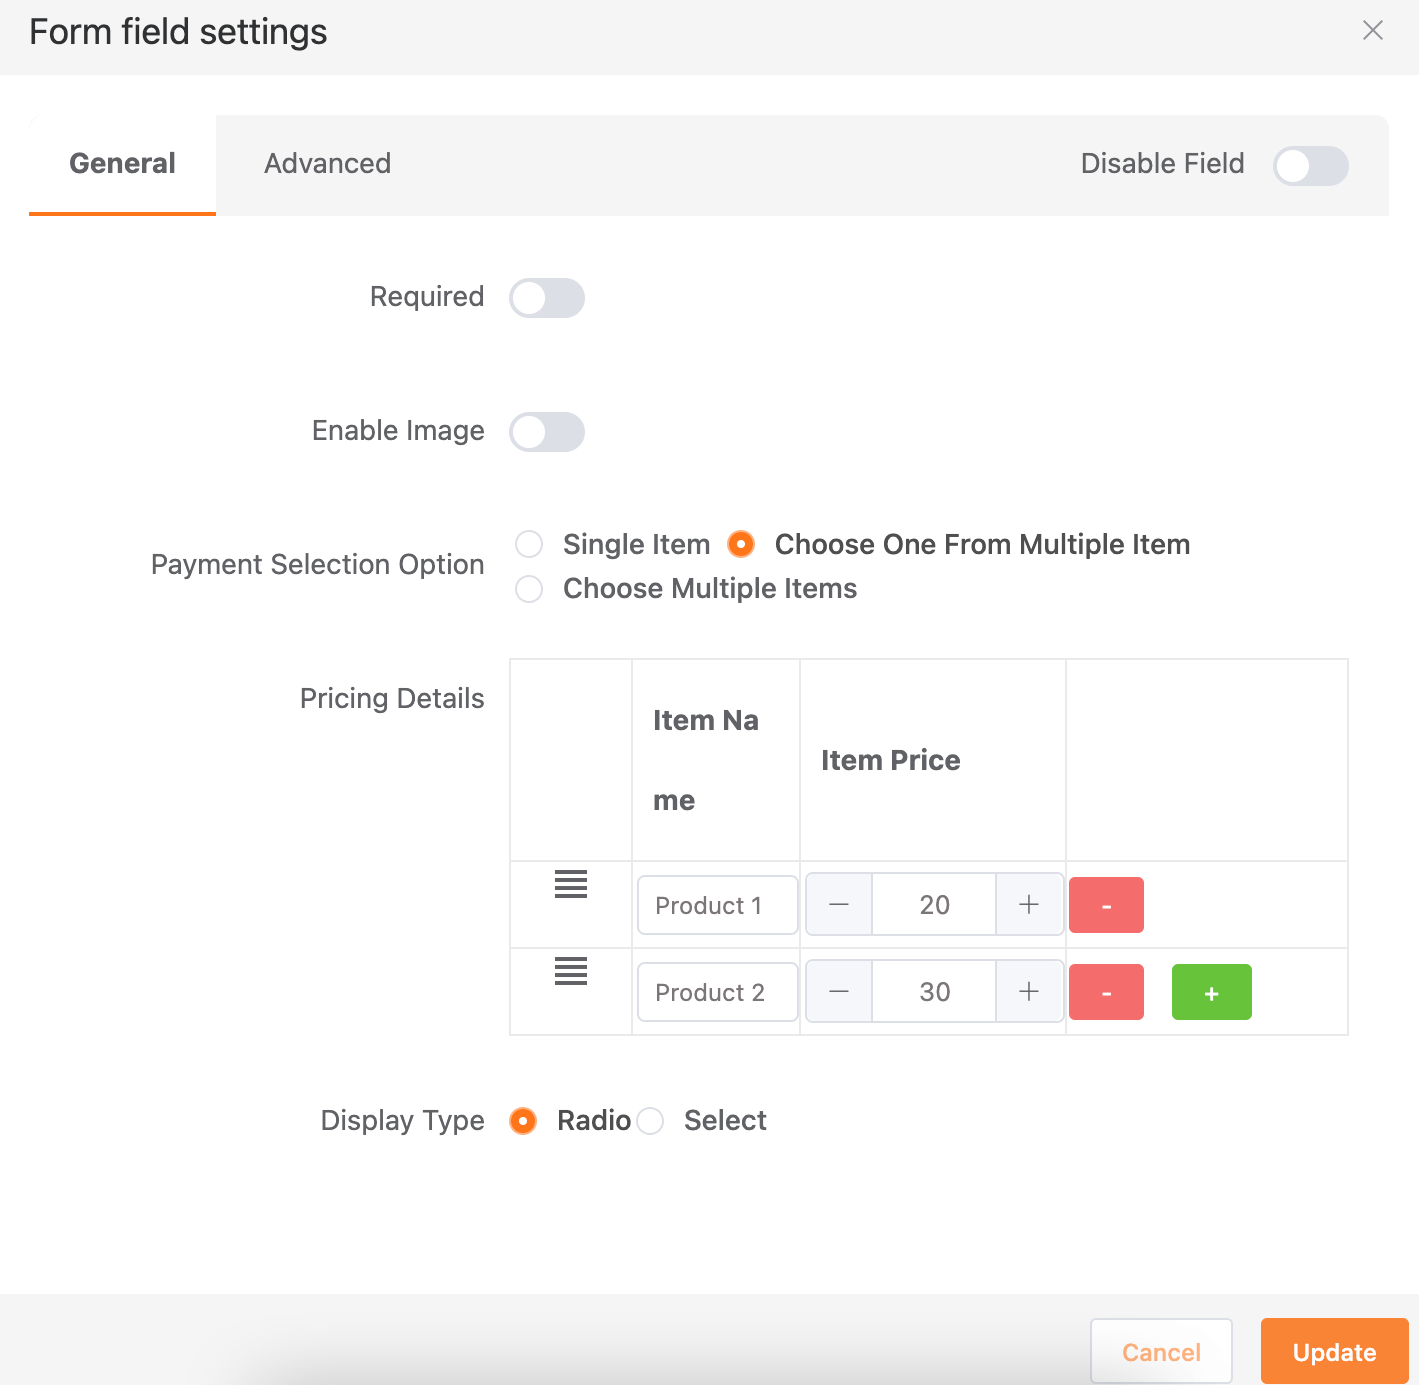Turn on the Enable Image switch

(546, 431)
